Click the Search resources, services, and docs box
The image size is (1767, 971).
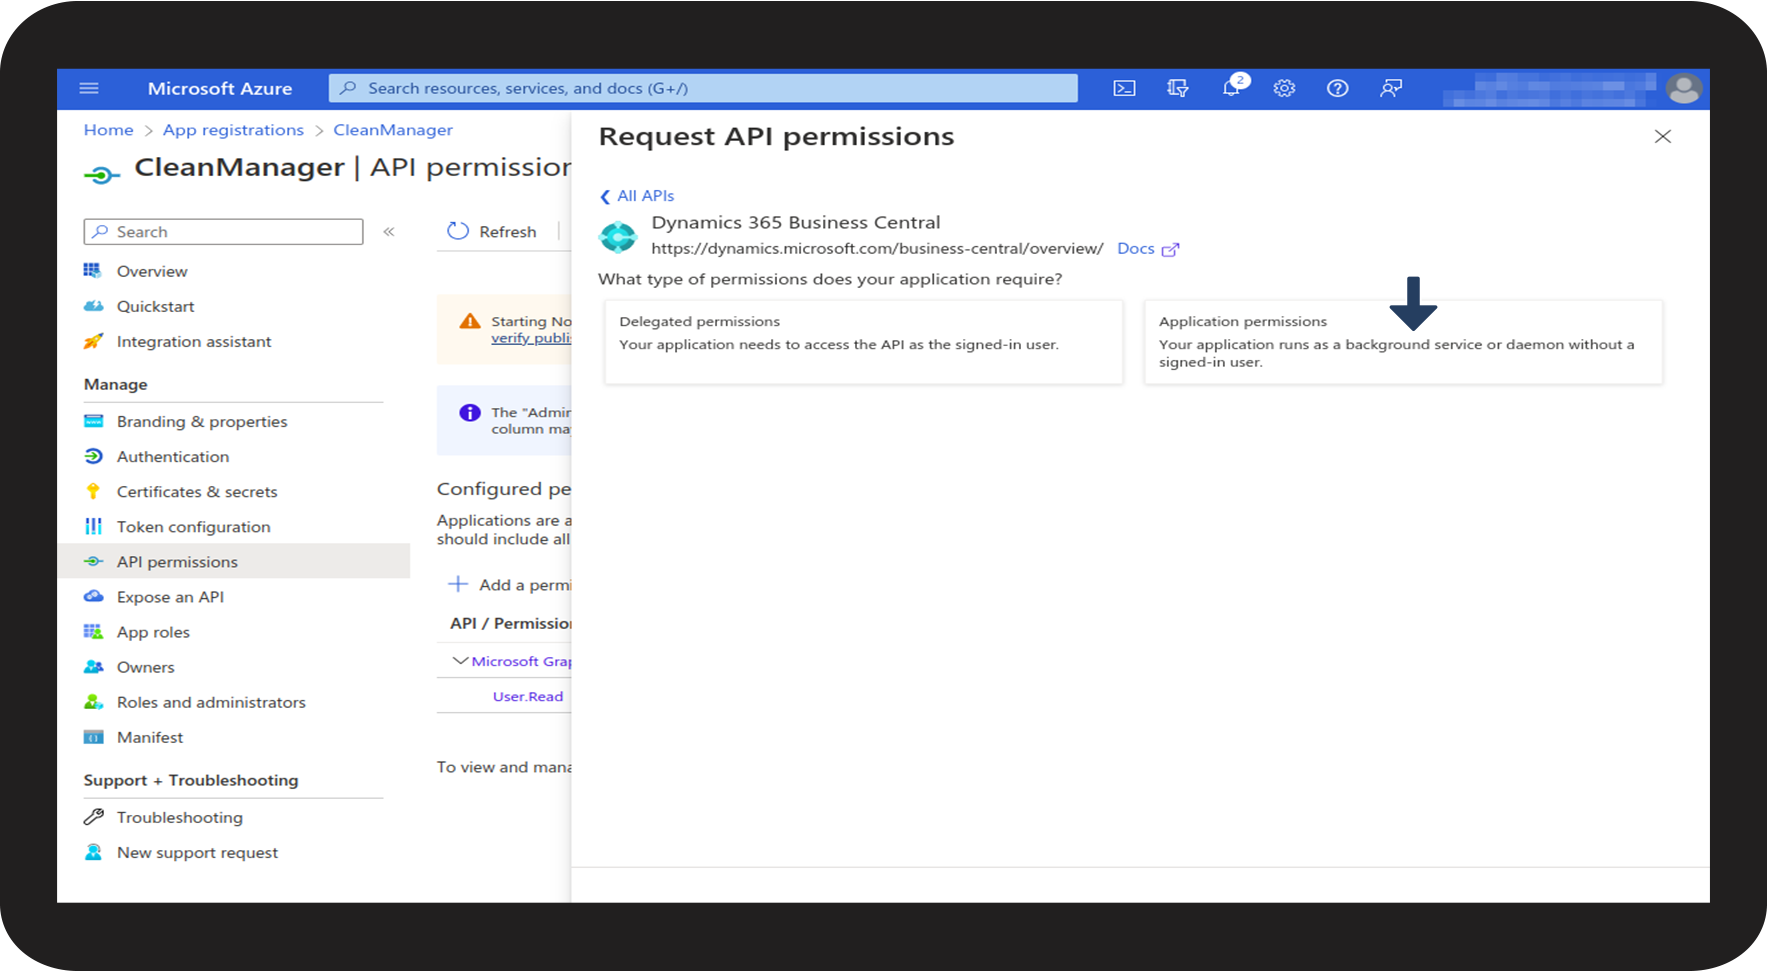pos(703,88)
